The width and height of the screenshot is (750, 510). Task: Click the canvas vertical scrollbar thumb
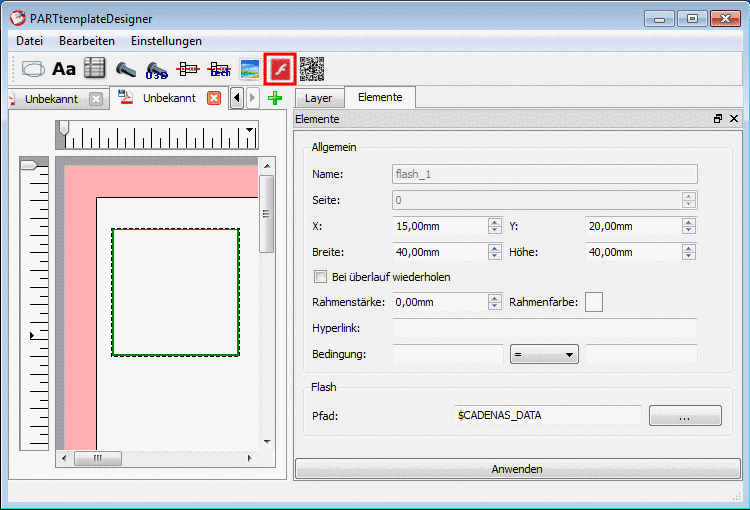click(266, 214)
